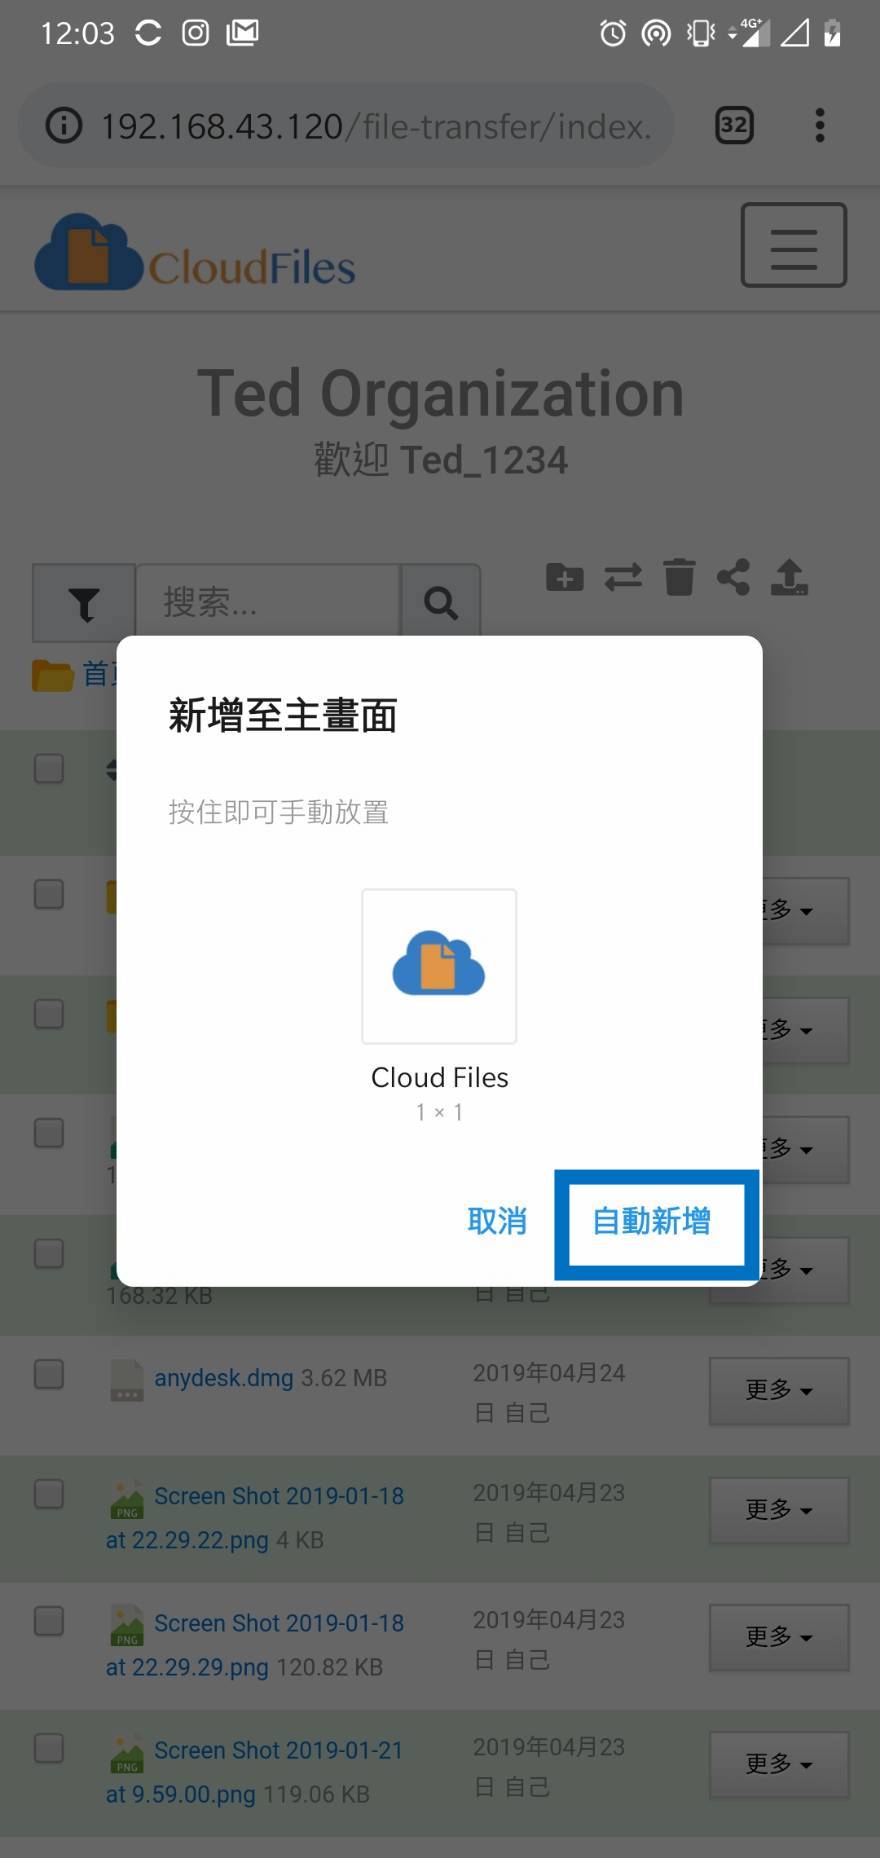Tap the new folder icon in toolbar
The width and height of the screenshot is (880, 1858).
point(565,577)
